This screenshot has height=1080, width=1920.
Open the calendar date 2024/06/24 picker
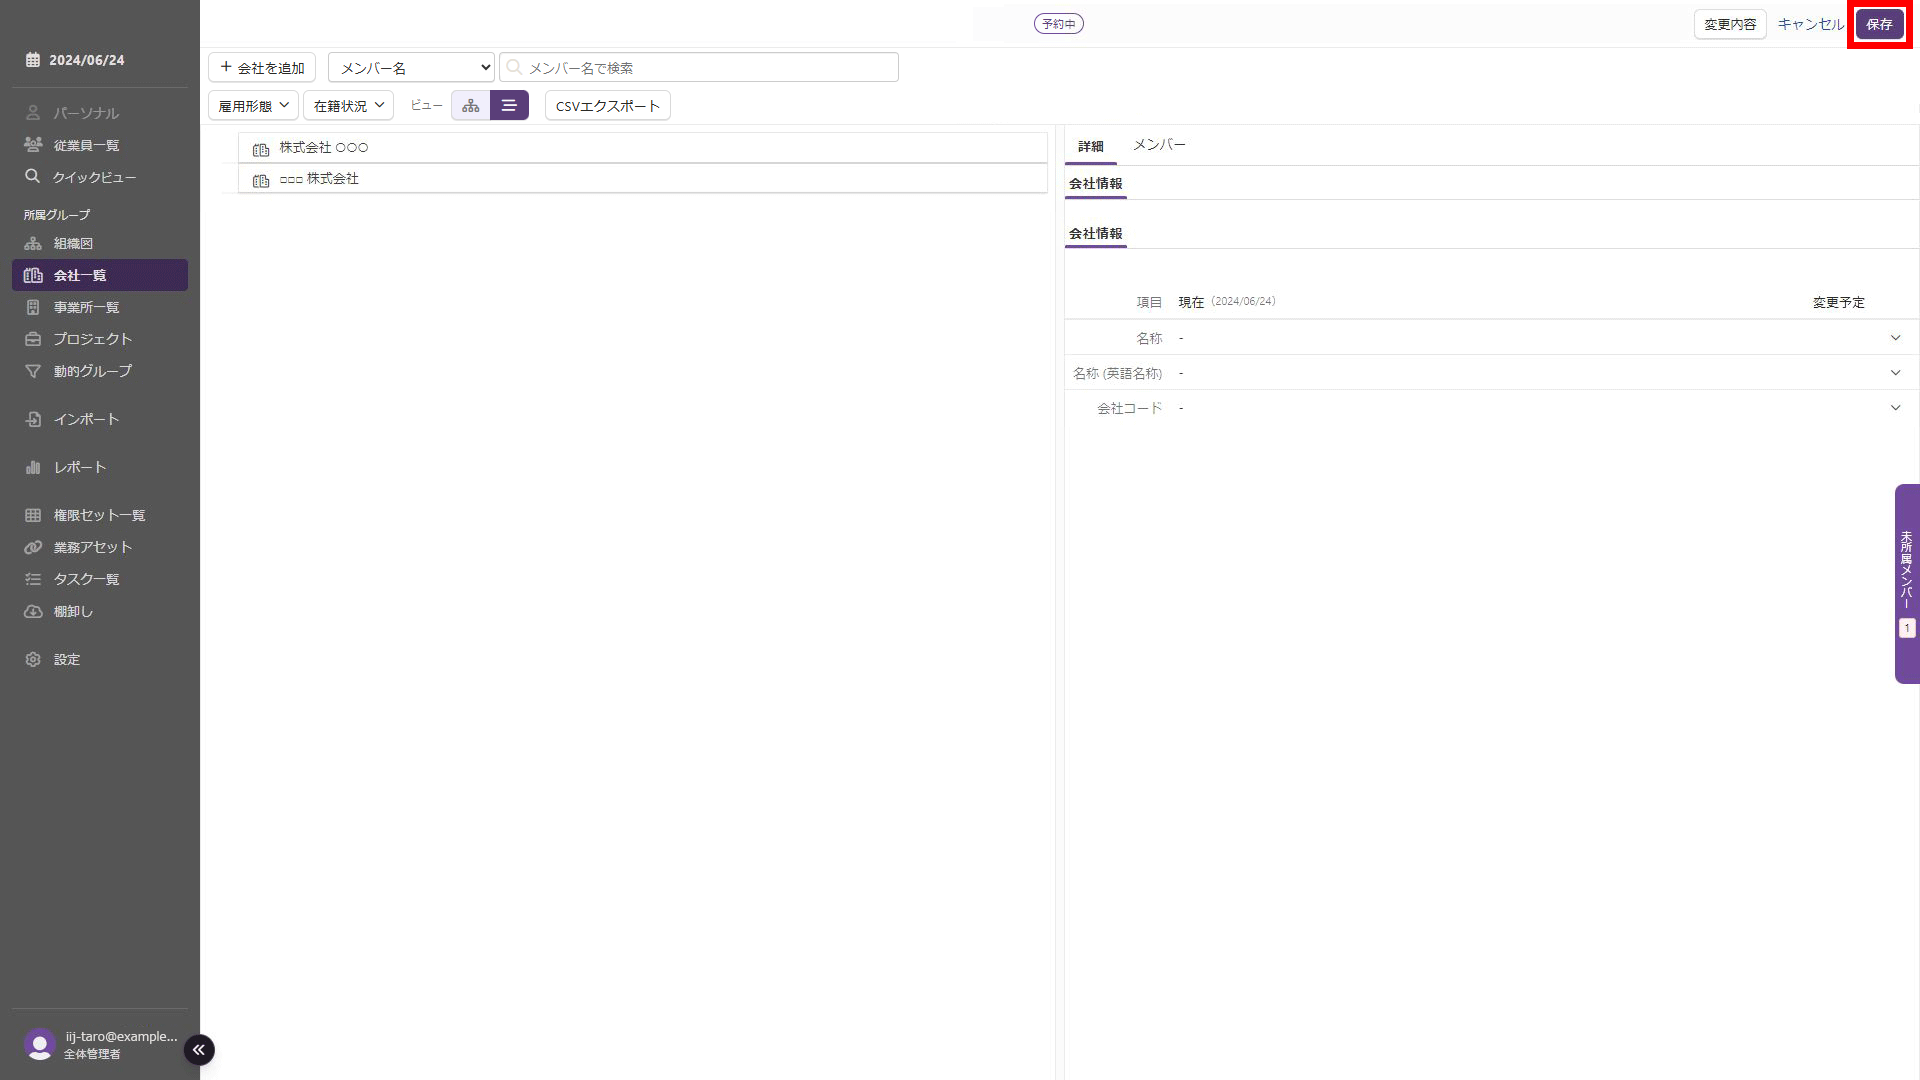point(75,60)
